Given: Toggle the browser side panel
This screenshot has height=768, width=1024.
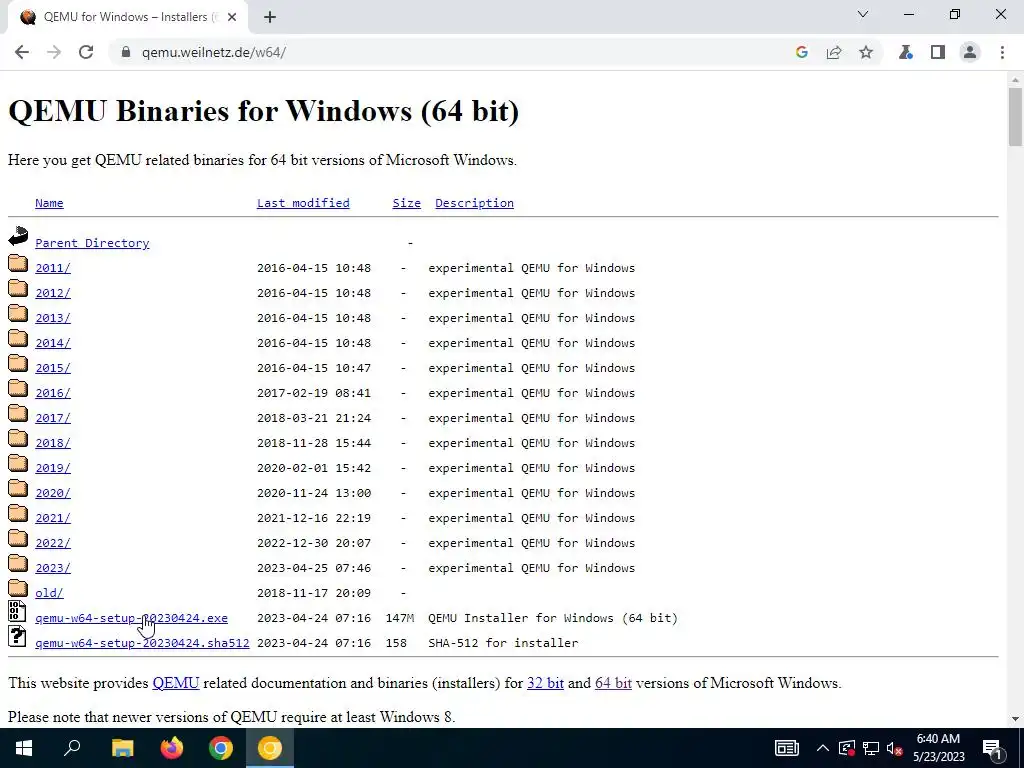Looking at the screenshot, I should click(x=938, y=52).
